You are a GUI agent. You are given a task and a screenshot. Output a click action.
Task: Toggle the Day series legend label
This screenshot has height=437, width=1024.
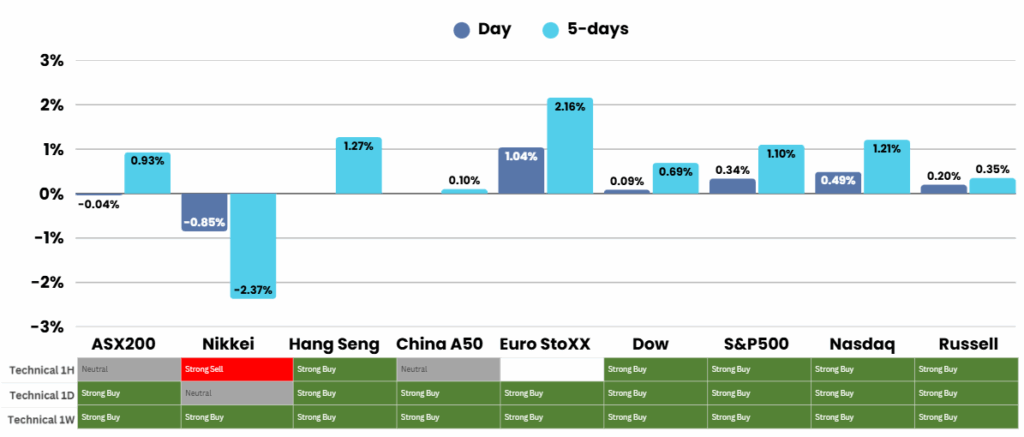[x=494, y=29]
